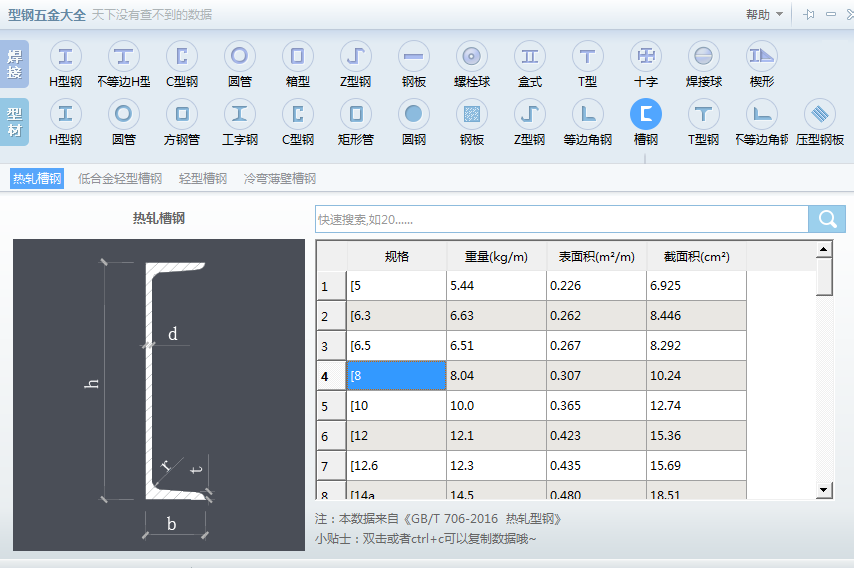
Task: Select 型材 H型钢 icon in second row
Action: [65, 114]
